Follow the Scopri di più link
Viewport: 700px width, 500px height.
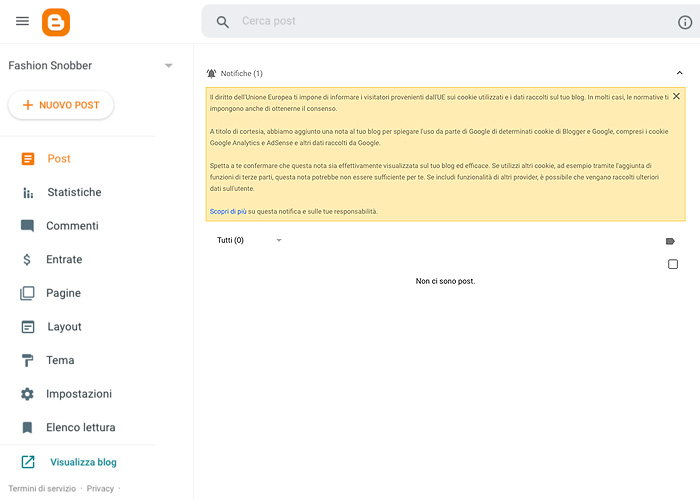tap(228, 212)
